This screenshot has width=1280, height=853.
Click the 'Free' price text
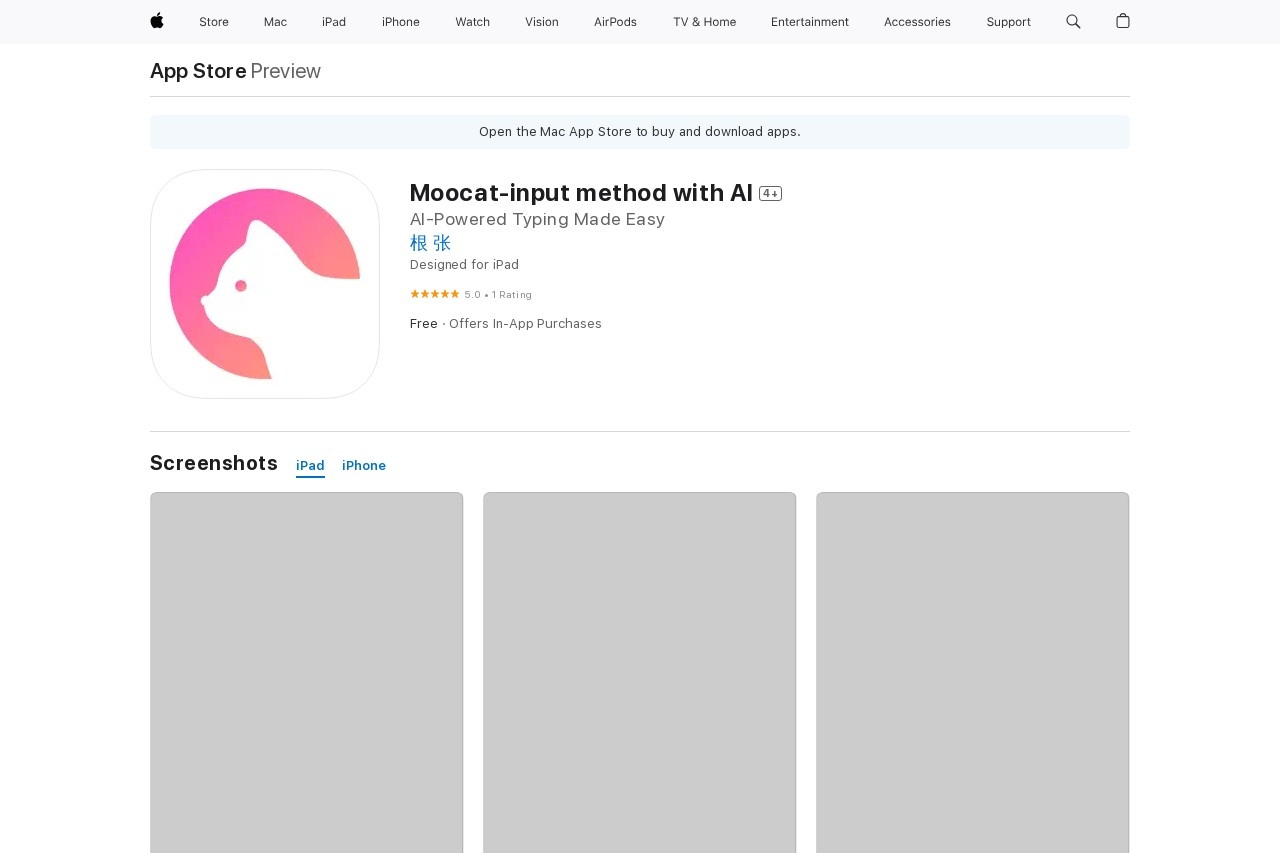pyautogui.click(x=424, y=324)
